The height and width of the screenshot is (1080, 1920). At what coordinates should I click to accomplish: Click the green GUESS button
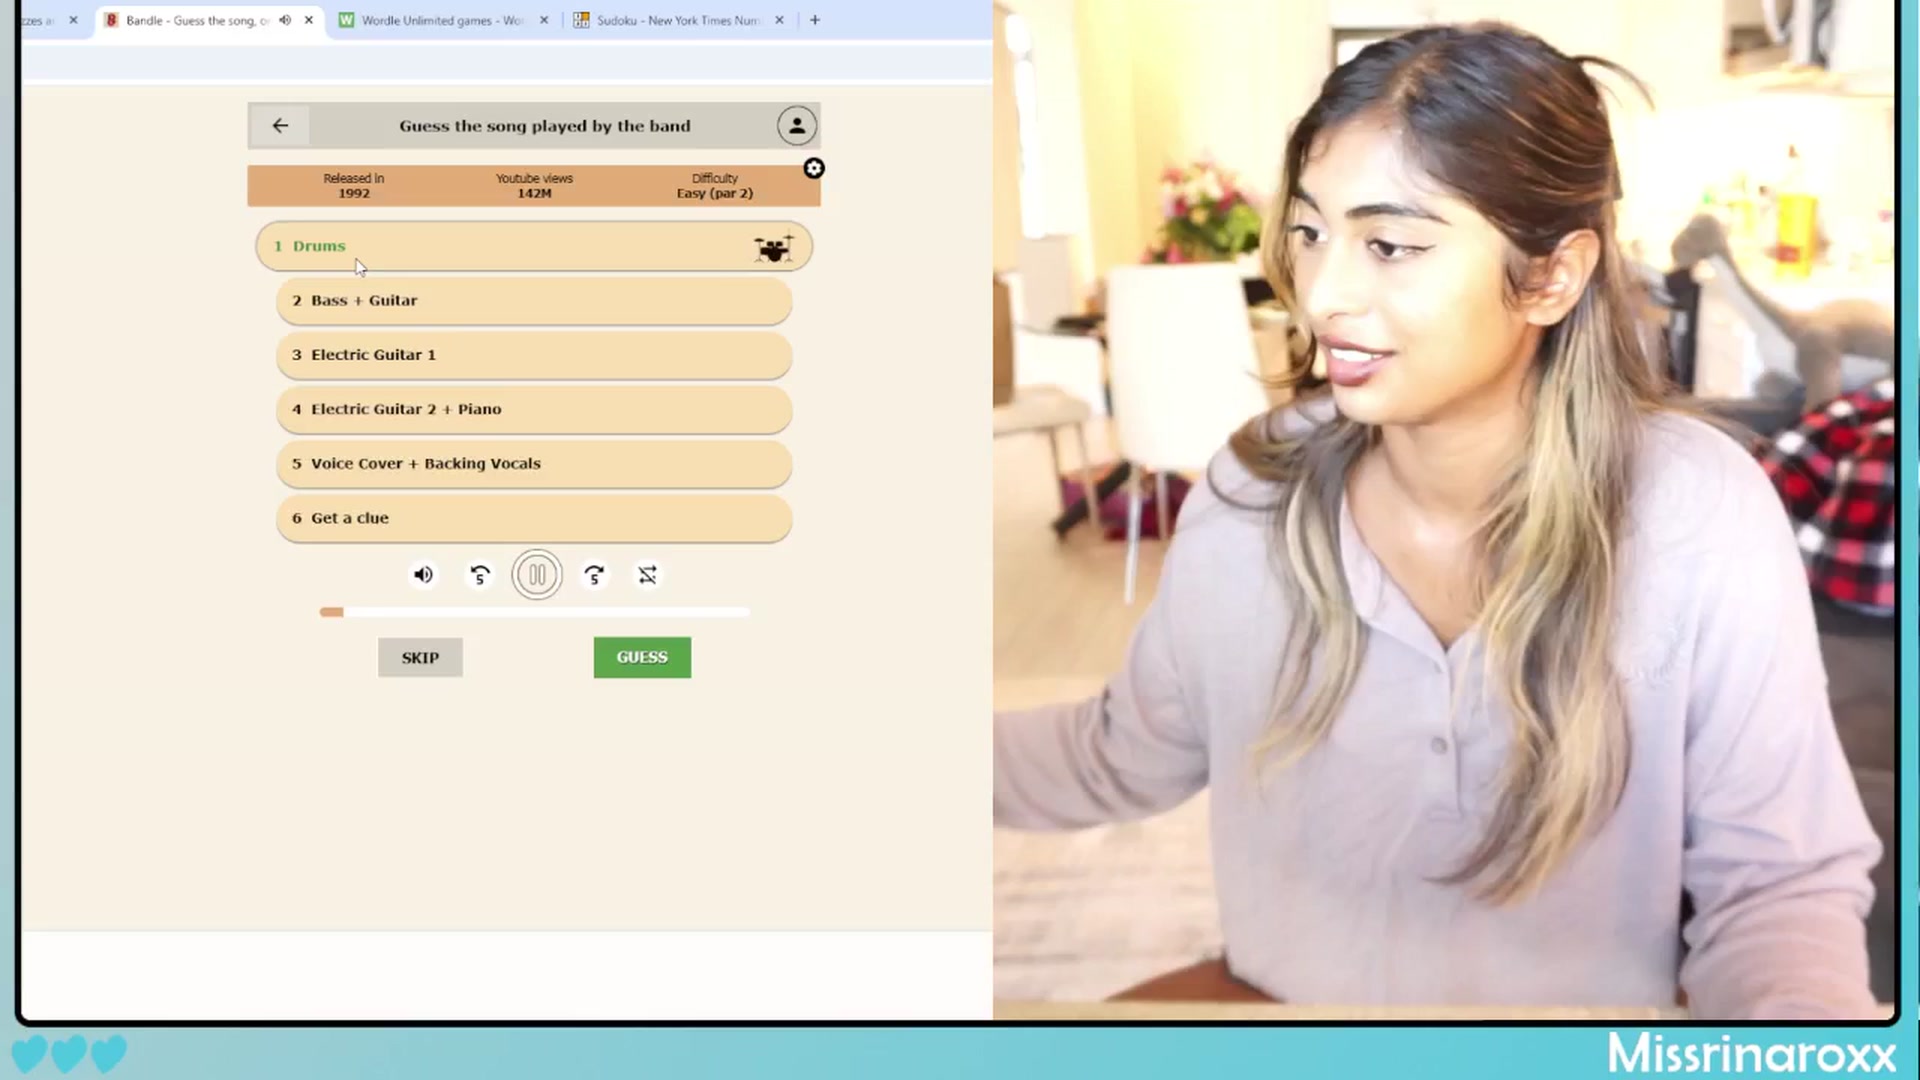(642, 658)
